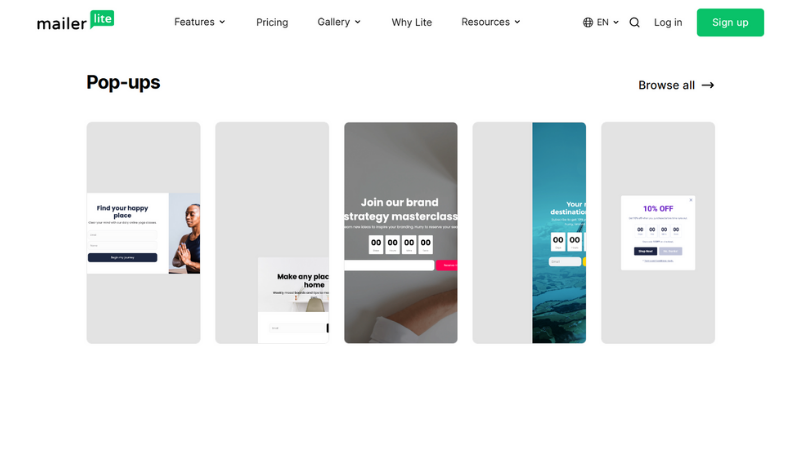Screen dimensions: 800x450
Task: Click the arrow next to Browse all
Action: pos(708,85)
